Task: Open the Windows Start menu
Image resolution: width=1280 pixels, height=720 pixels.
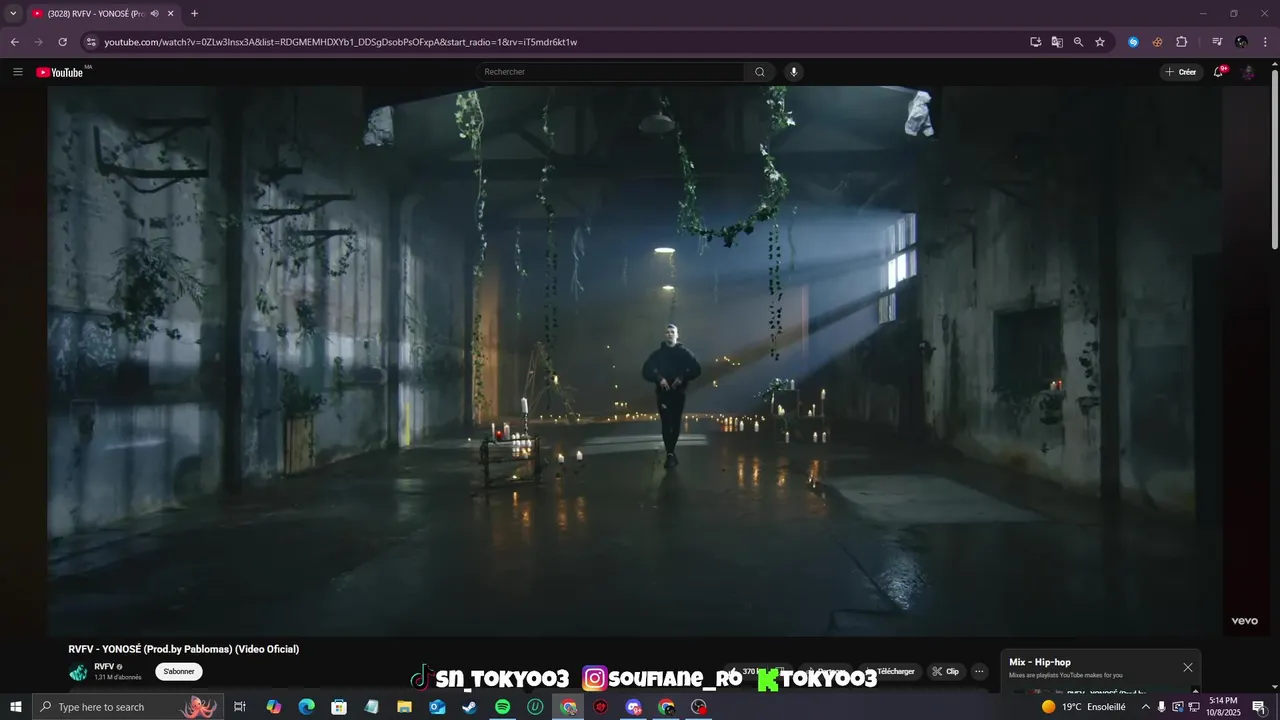Action: pos(16,707)
